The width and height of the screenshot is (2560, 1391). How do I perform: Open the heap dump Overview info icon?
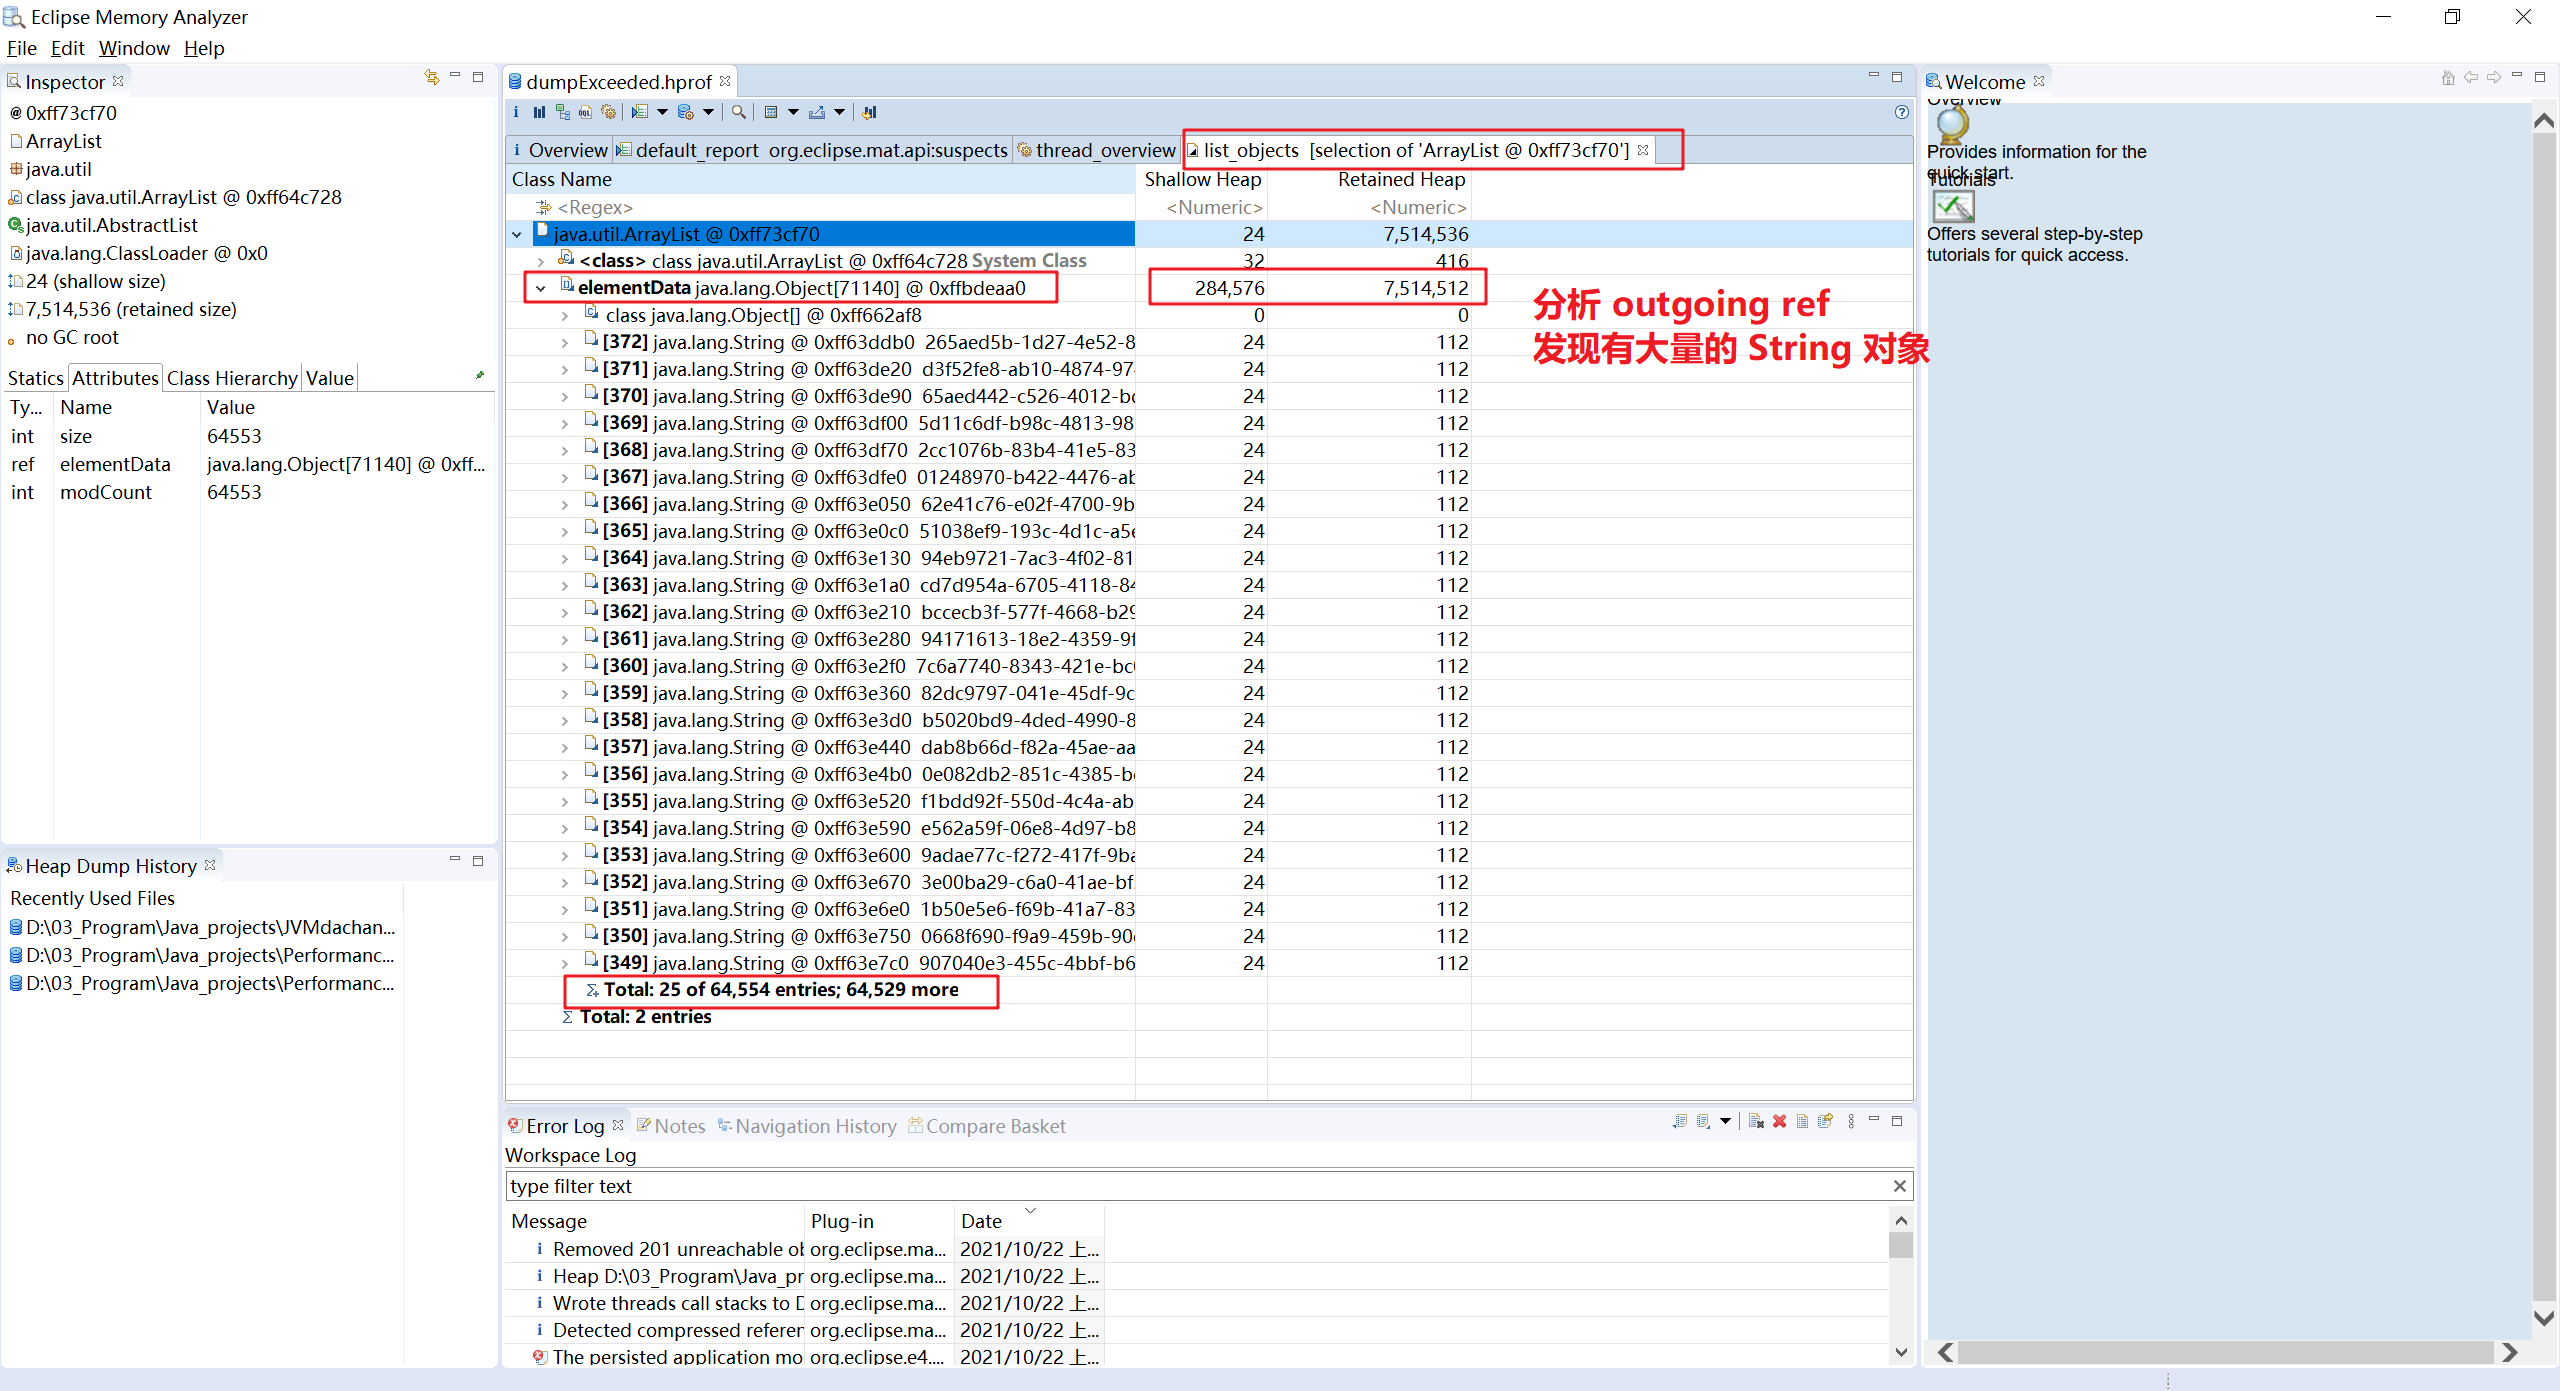pyautogui.click(x=516, y=112)
